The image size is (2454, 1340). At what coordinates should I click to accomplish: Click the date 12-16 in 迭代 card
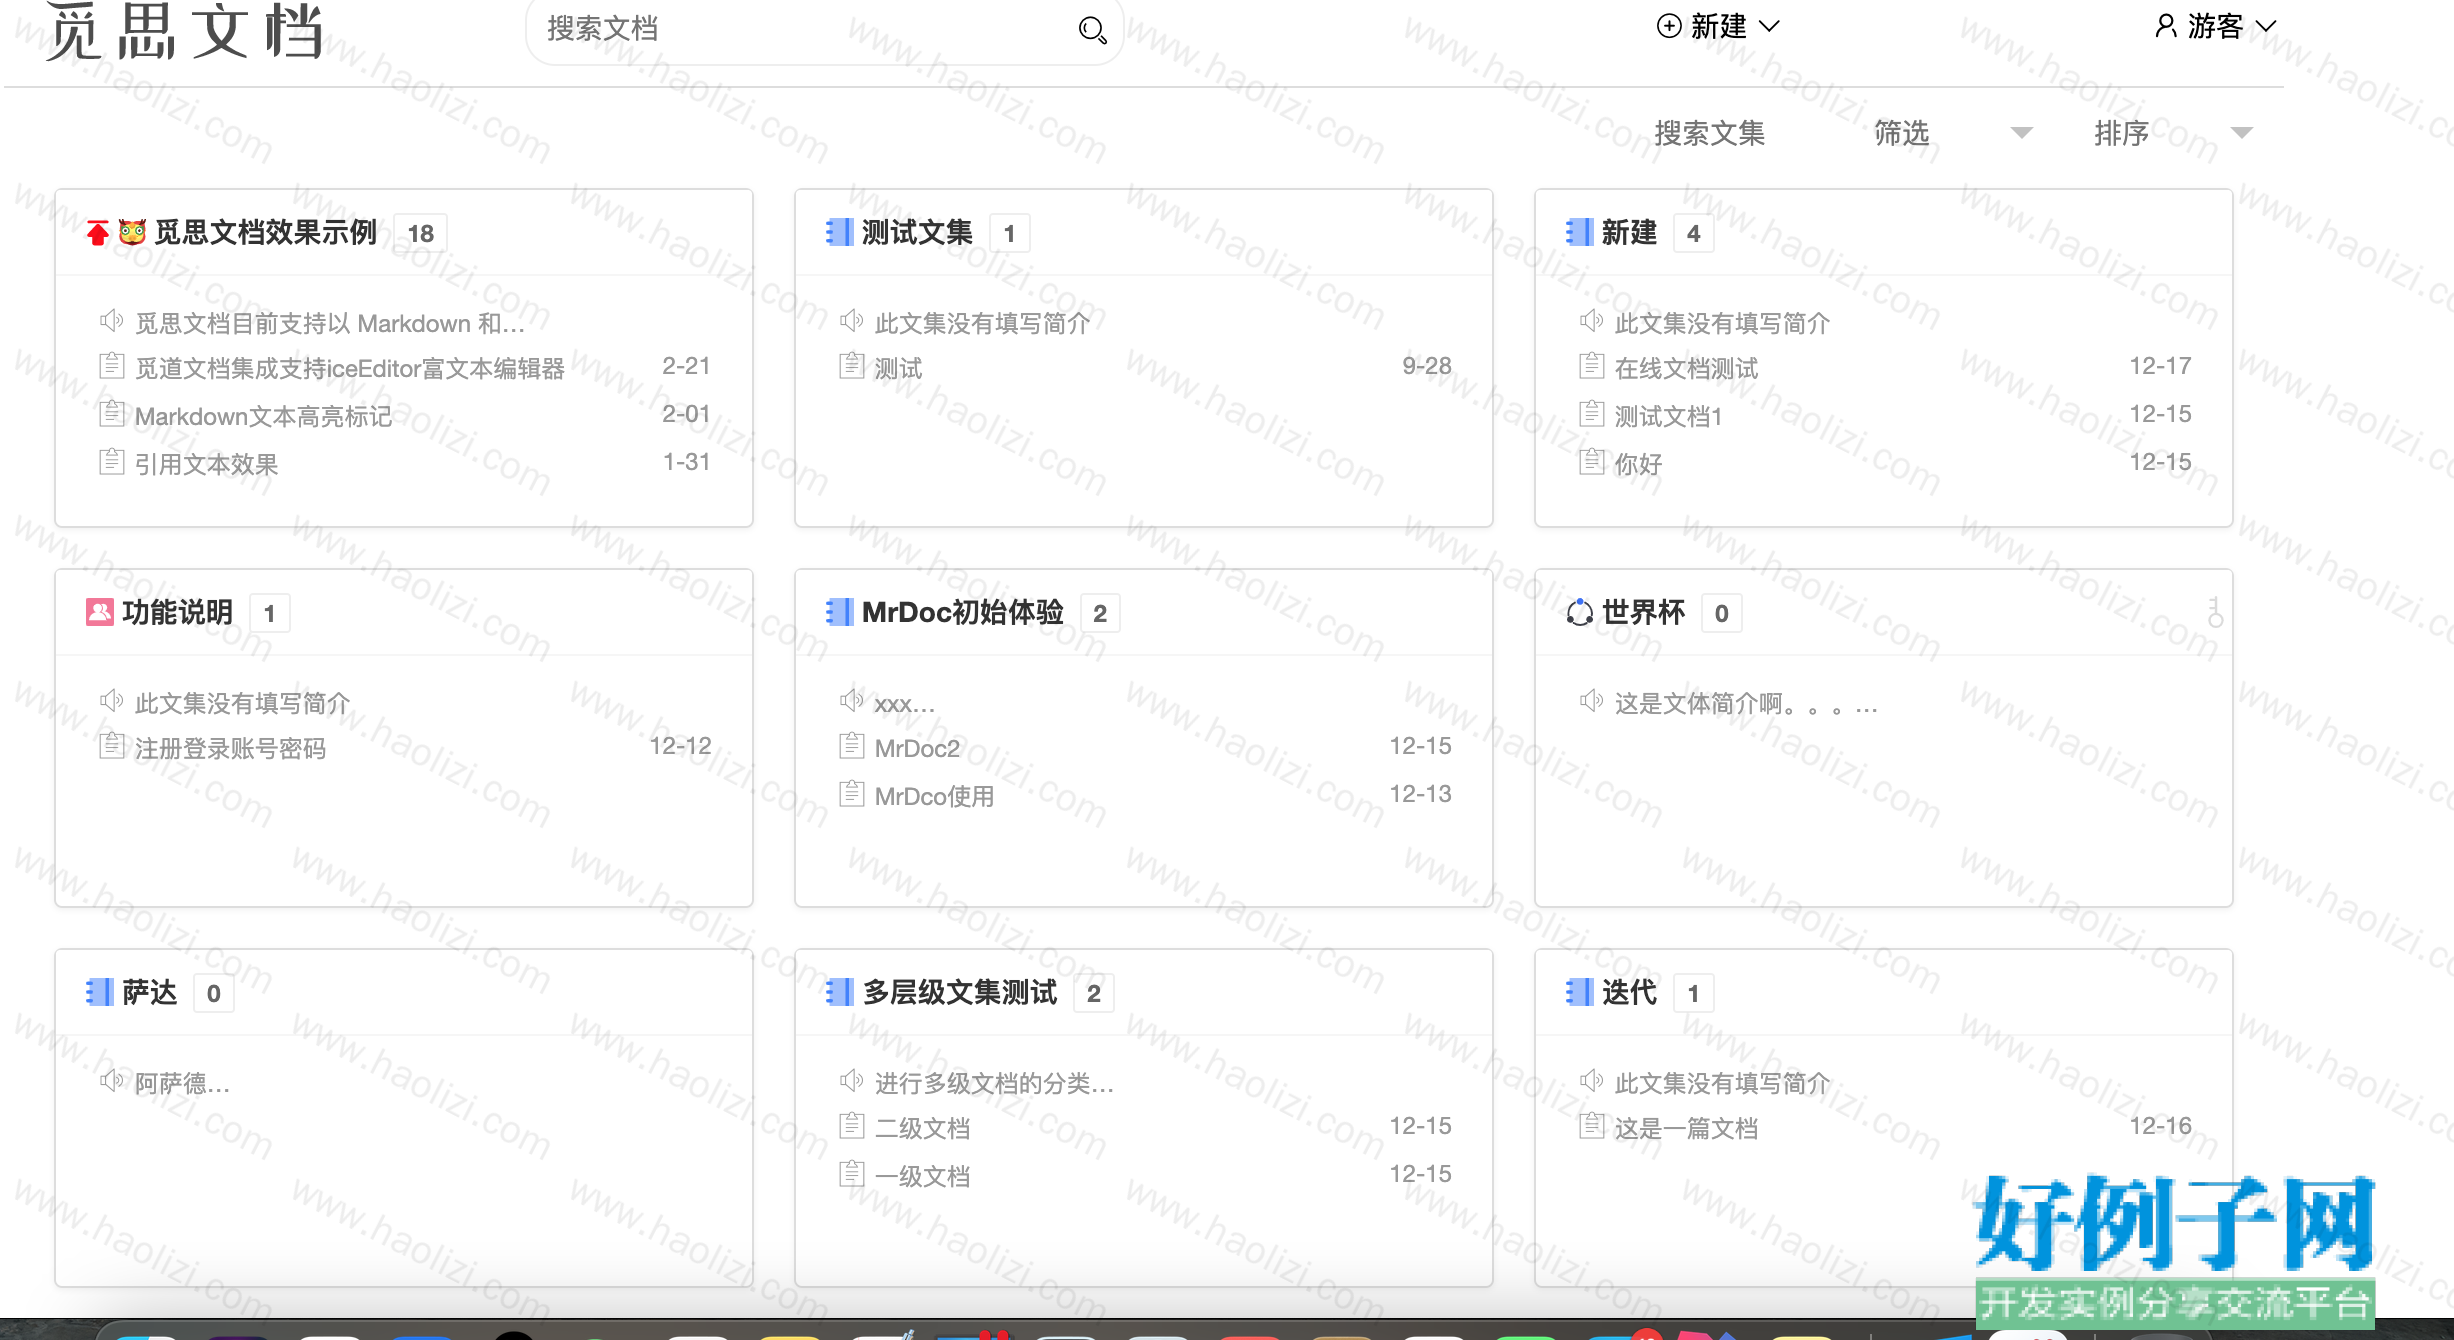coord(2160,1126)
